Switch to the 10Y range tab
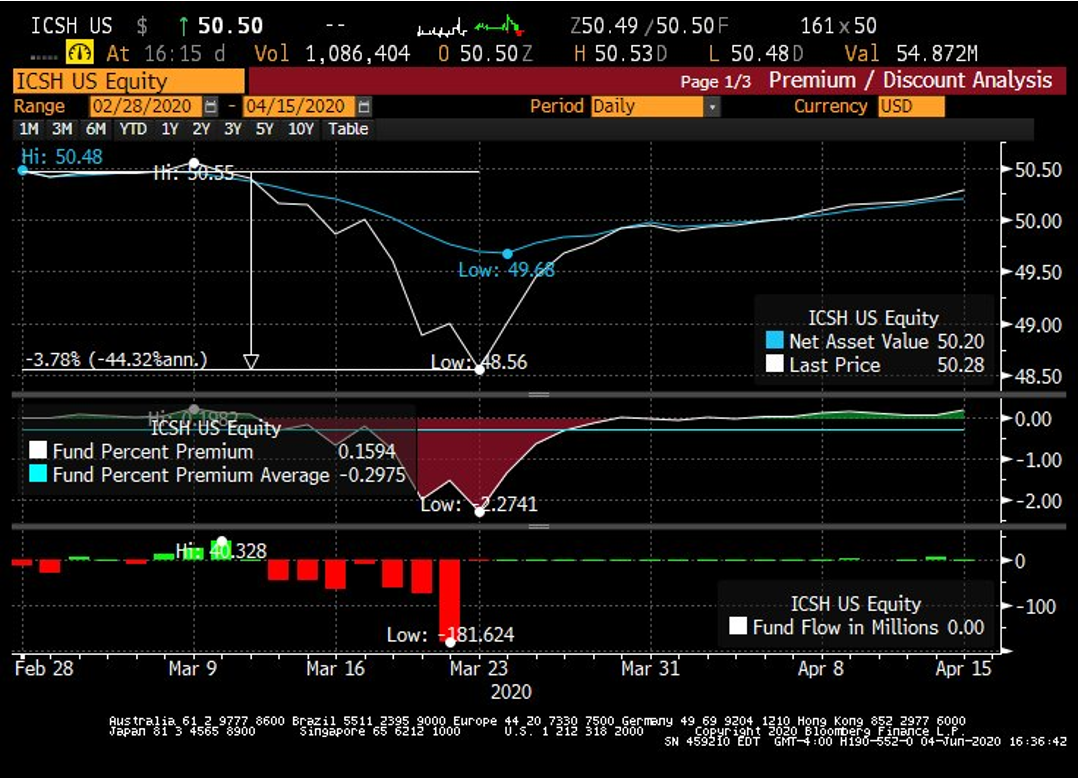1079x779 pixels. click(x=301, y=129)
